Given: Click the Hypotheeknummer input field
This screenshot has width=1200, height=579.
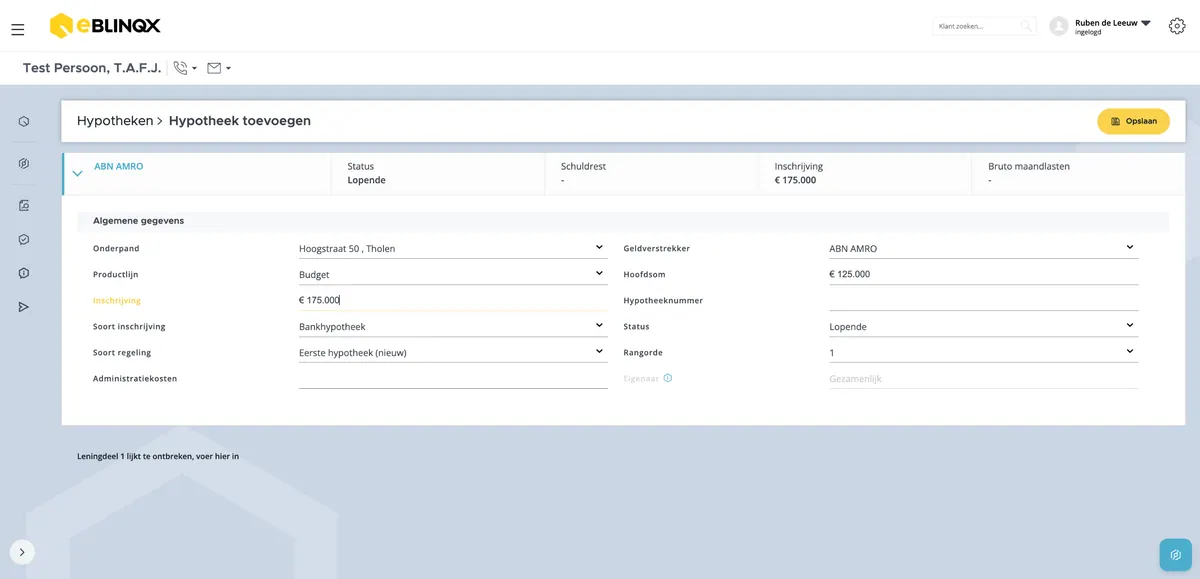Looking at the screenshot, I should 983,300.
